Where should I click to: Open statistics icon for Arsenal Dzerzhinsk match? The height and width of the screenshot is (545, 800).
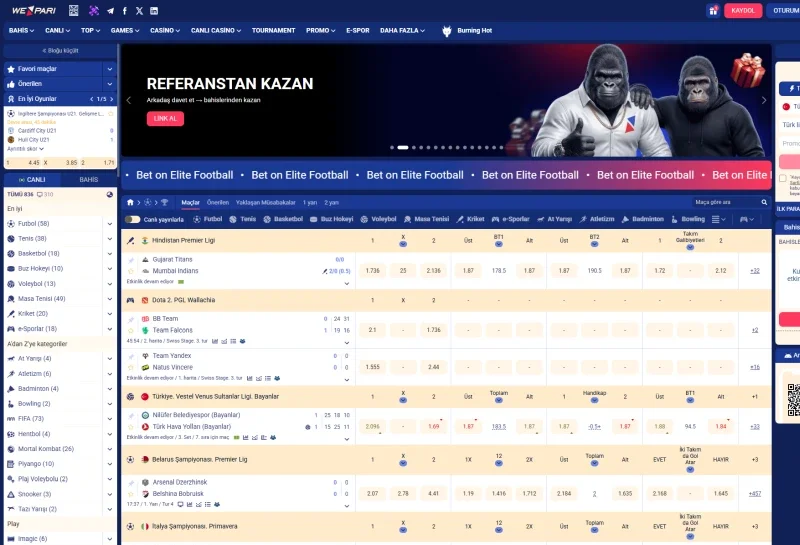[x=189, y=504]
